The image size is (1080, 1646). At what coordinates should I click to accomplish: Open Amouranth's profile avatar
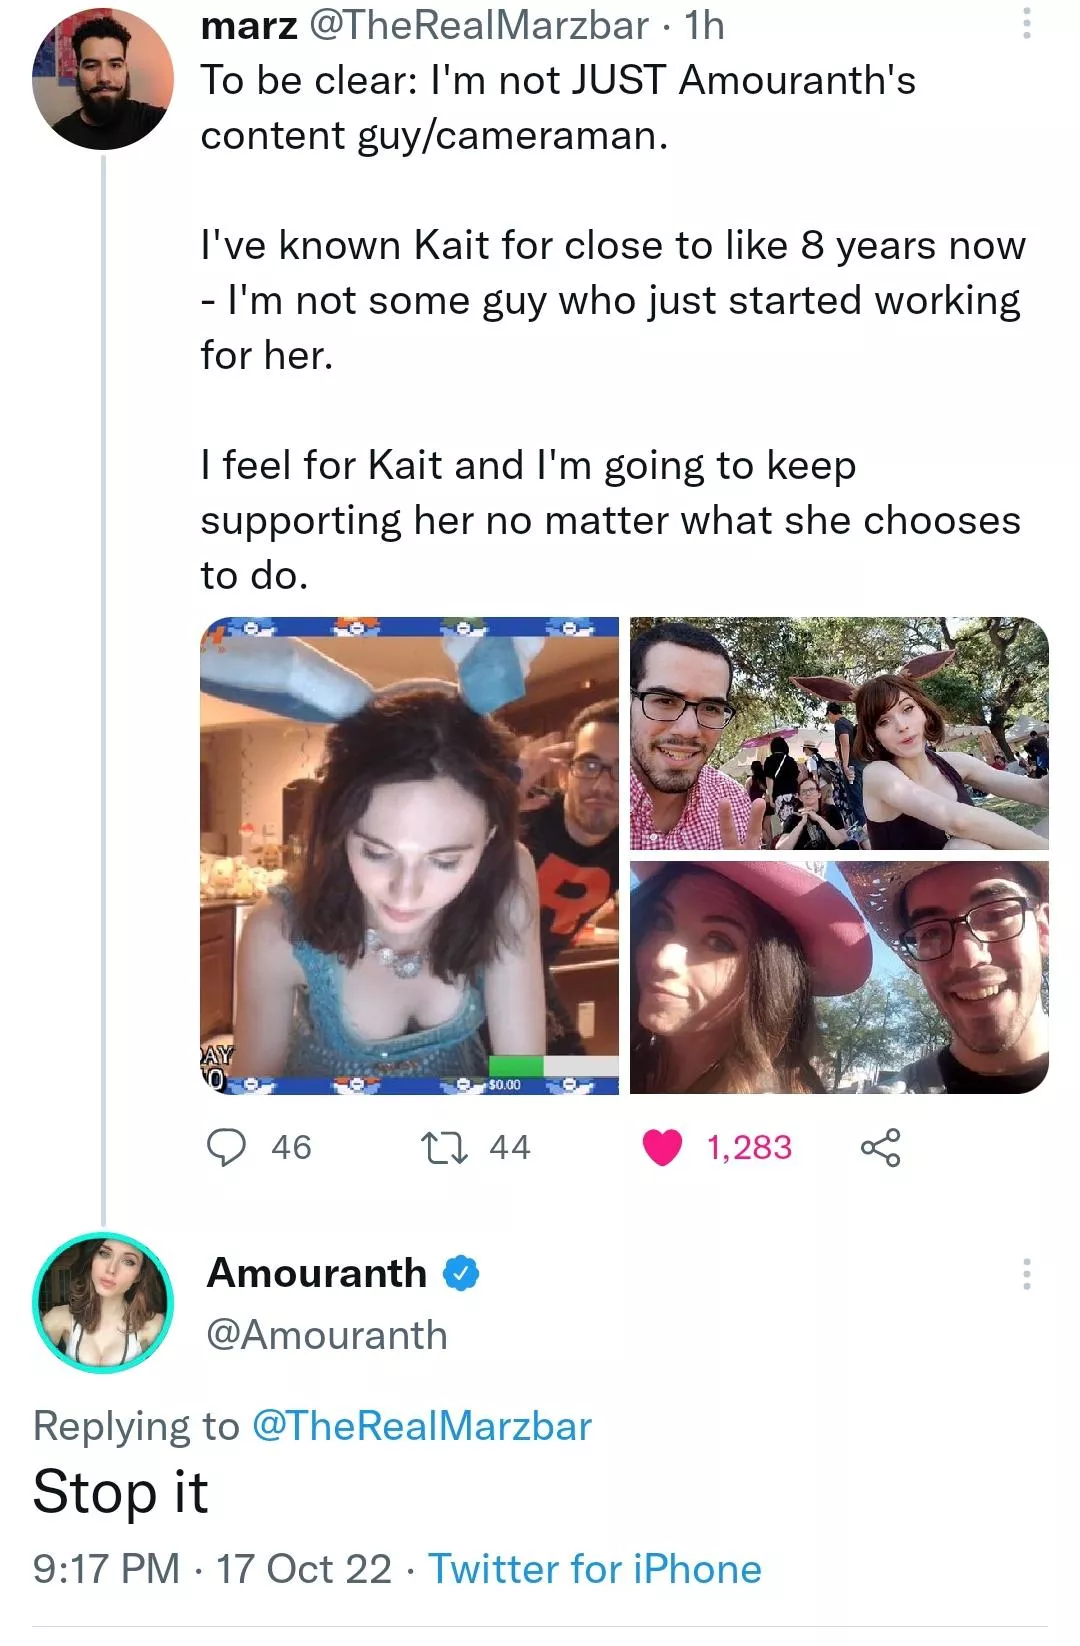[x=103, y=1302]
